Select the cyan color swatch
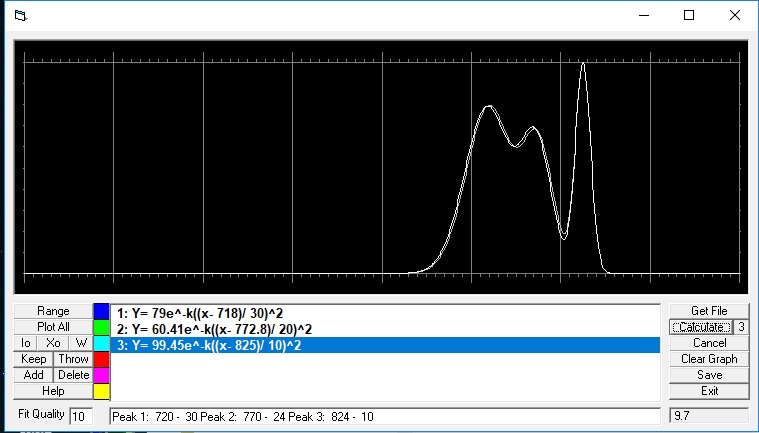Screen dimensions: 759x433 [x=101, y=343]
